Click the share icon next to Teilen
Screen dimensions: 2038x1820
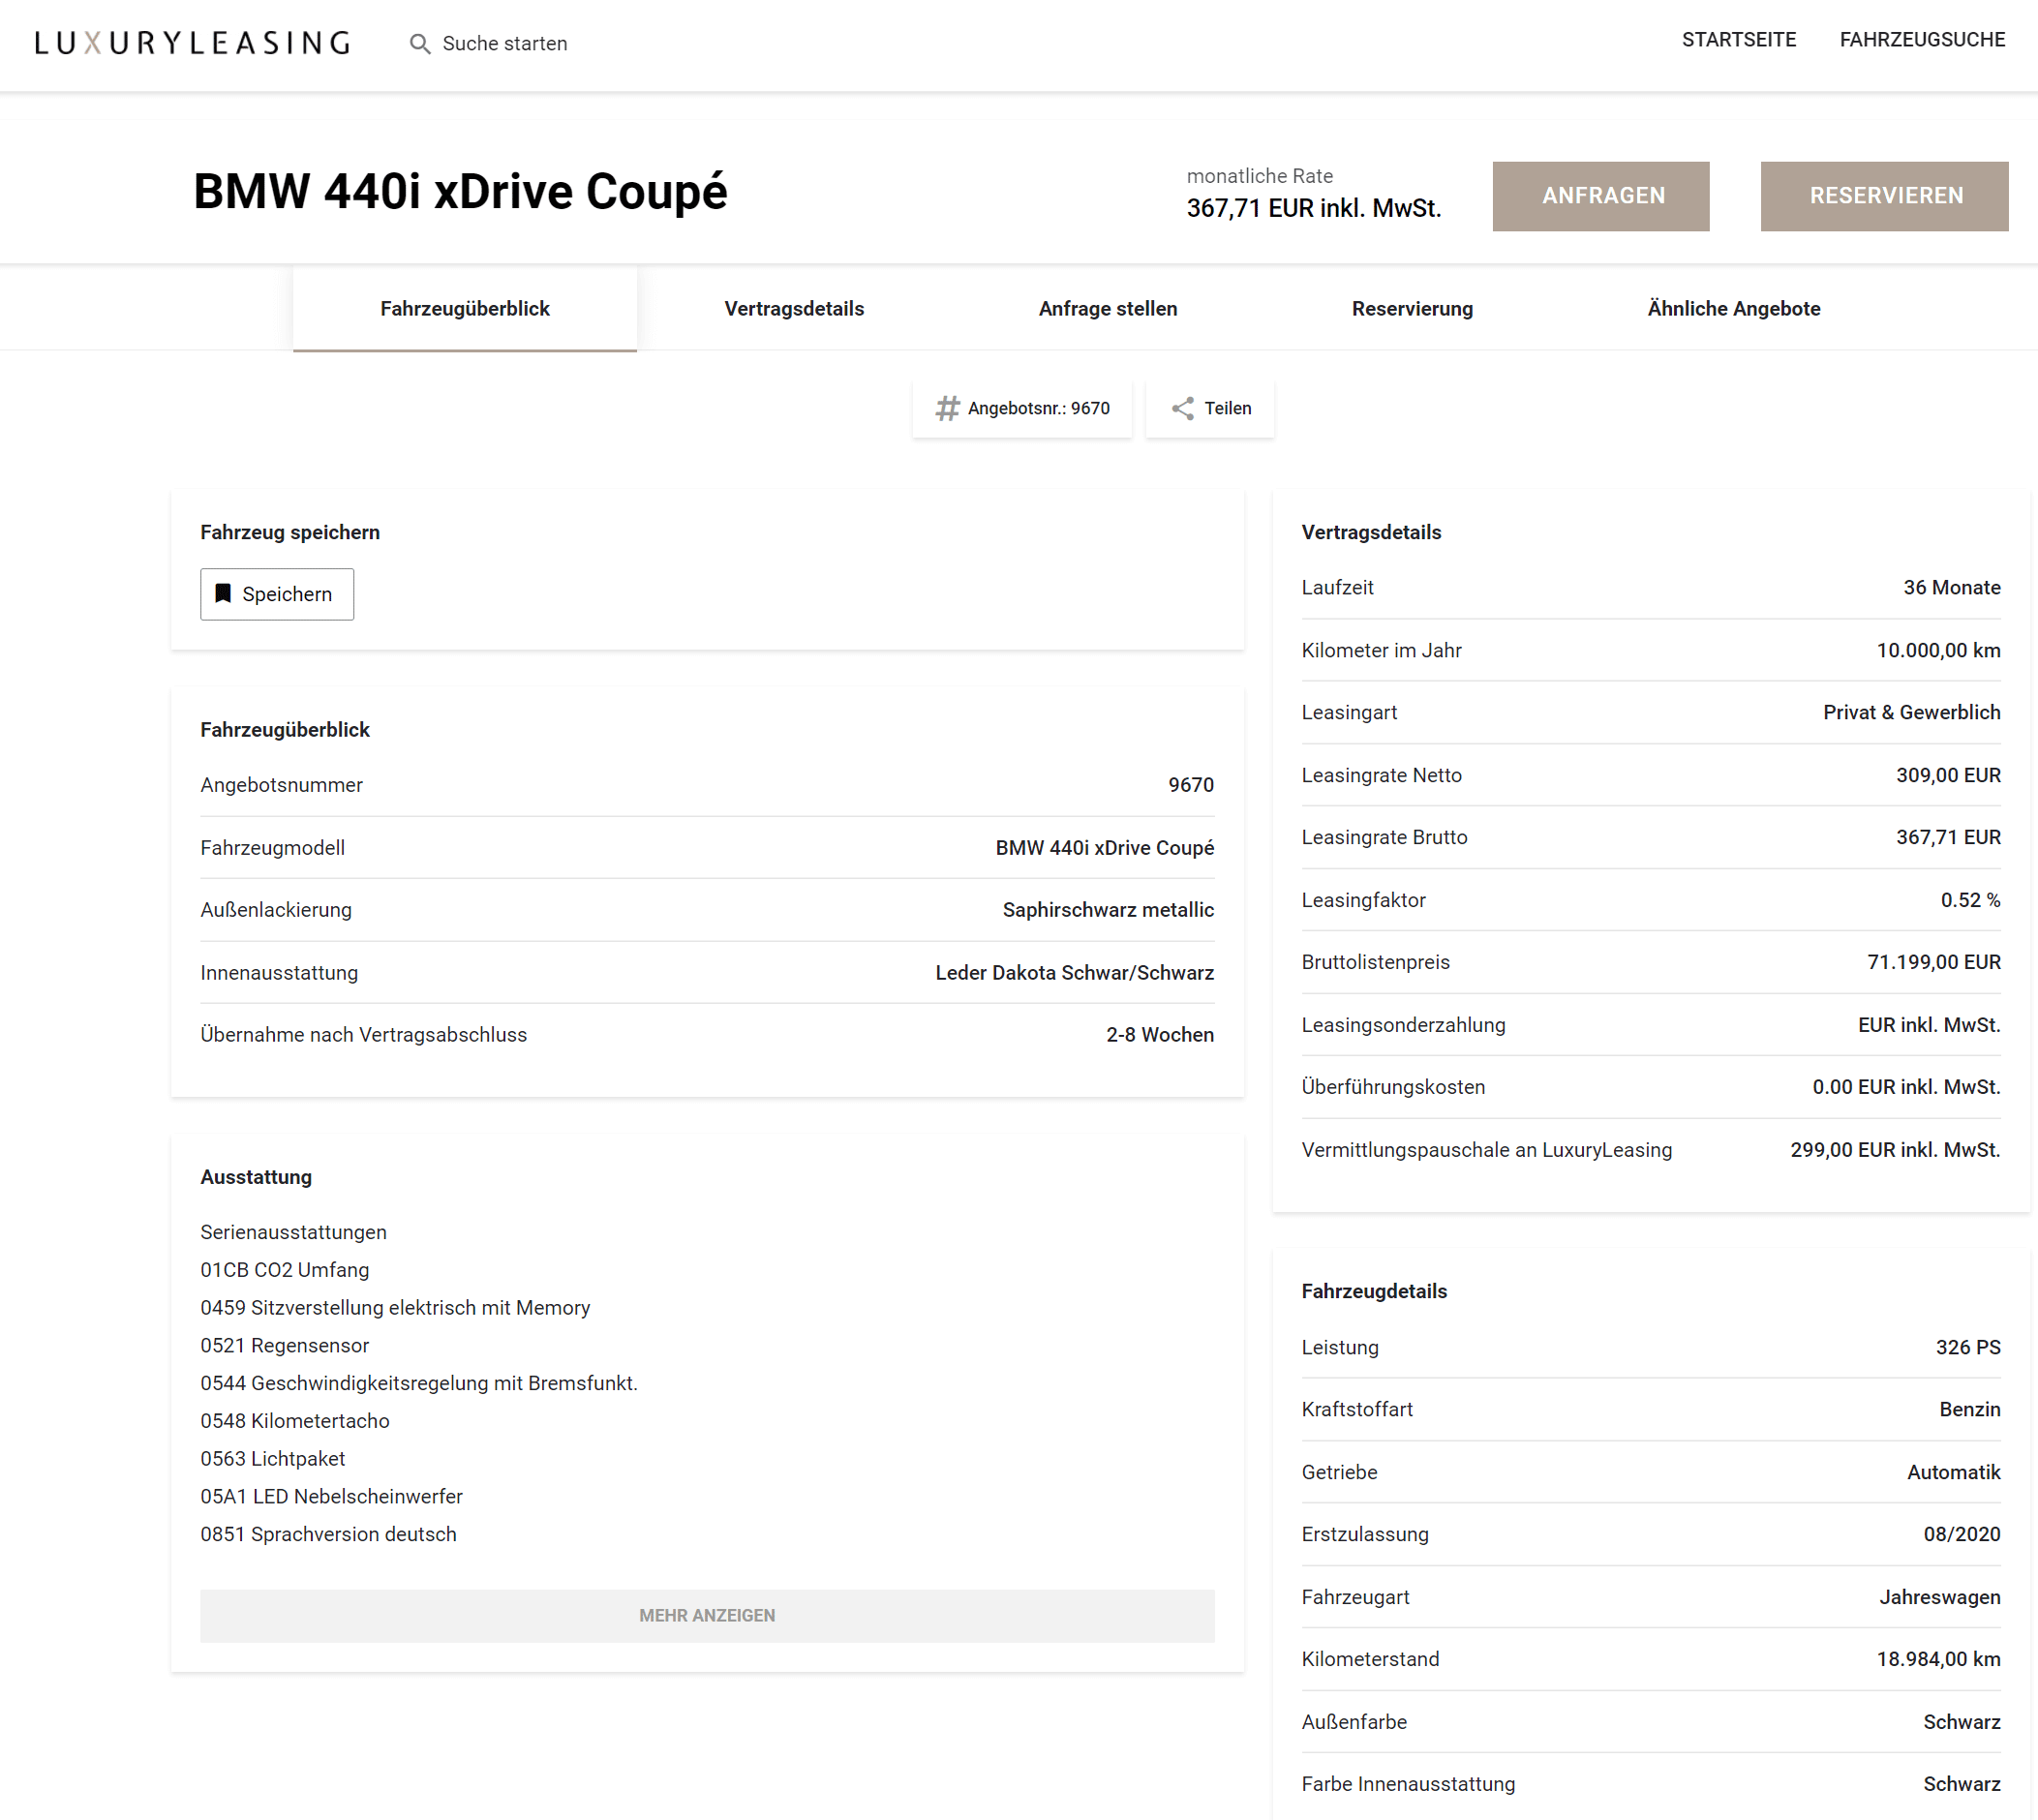(x=1183, y=408)
